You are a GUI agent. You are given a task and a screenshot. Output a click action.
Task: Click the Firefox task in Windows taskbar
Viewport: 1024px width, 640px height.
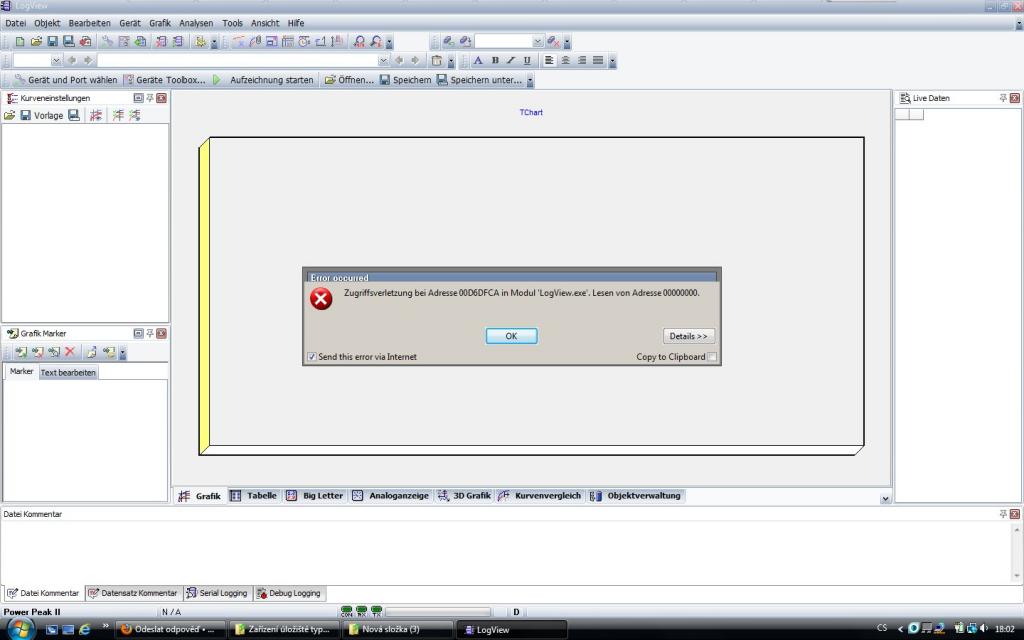point(167,630)
